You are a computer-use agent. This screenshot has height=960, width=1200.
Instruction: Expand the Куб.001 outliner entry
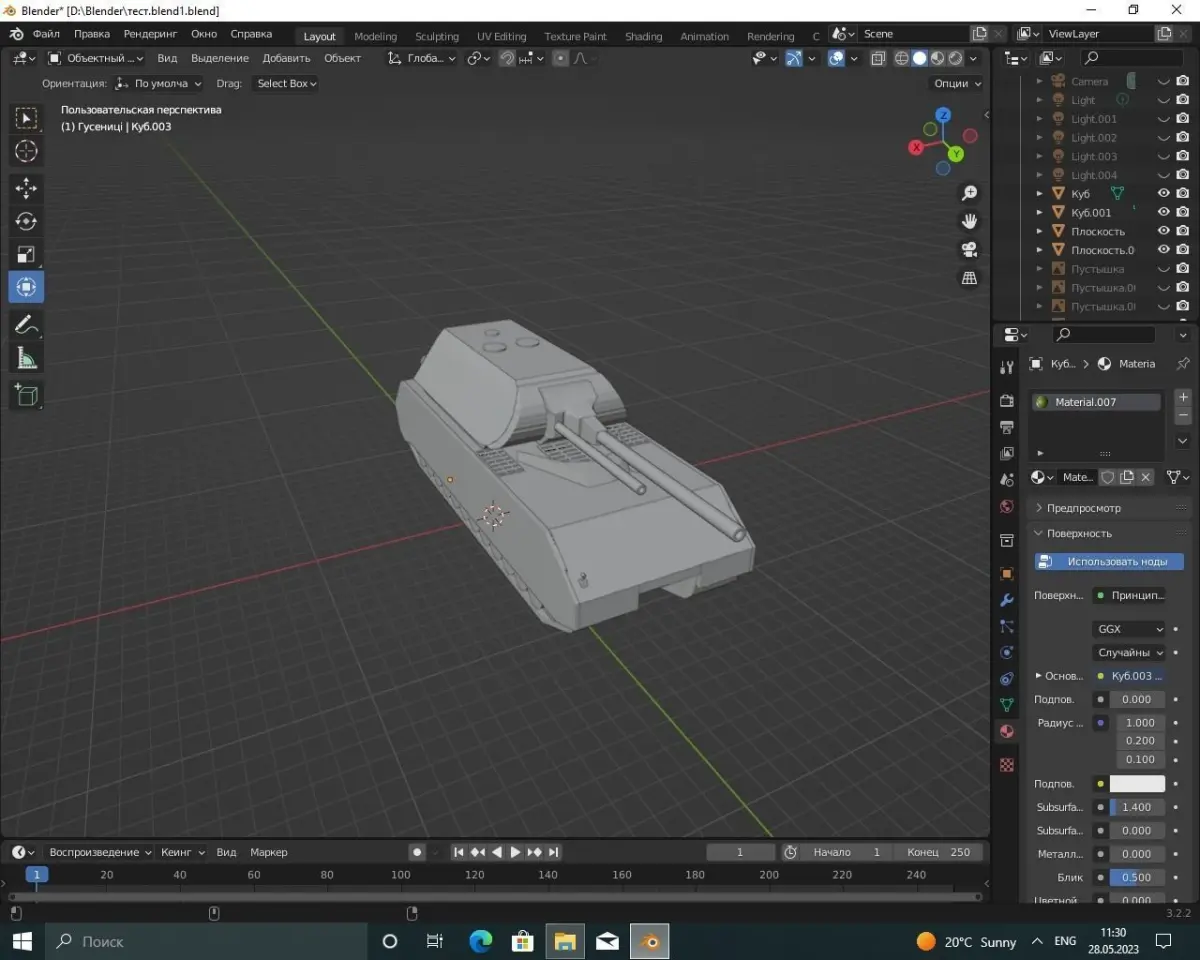click(1040, 212)
